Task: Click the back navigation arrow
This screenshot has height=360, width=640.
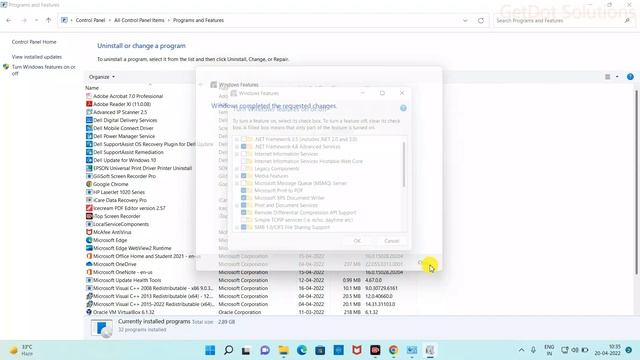Action: [9, 20]
